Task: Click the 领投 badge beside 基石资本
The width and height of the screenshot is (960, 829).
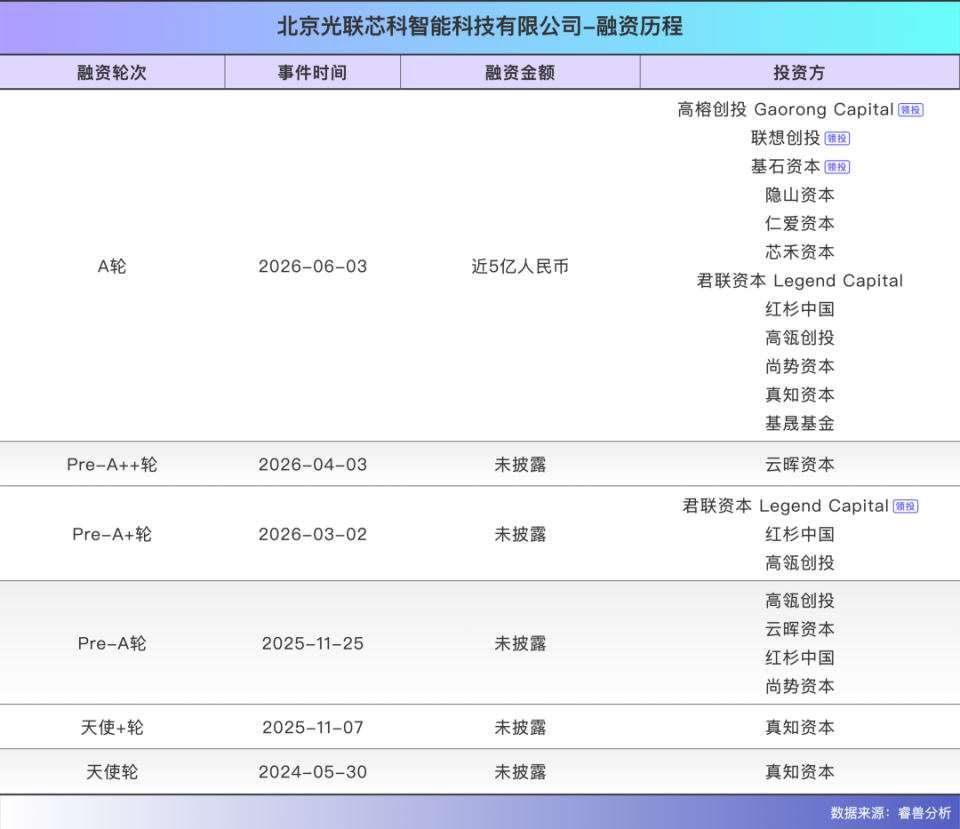Action: pos(837,167)
